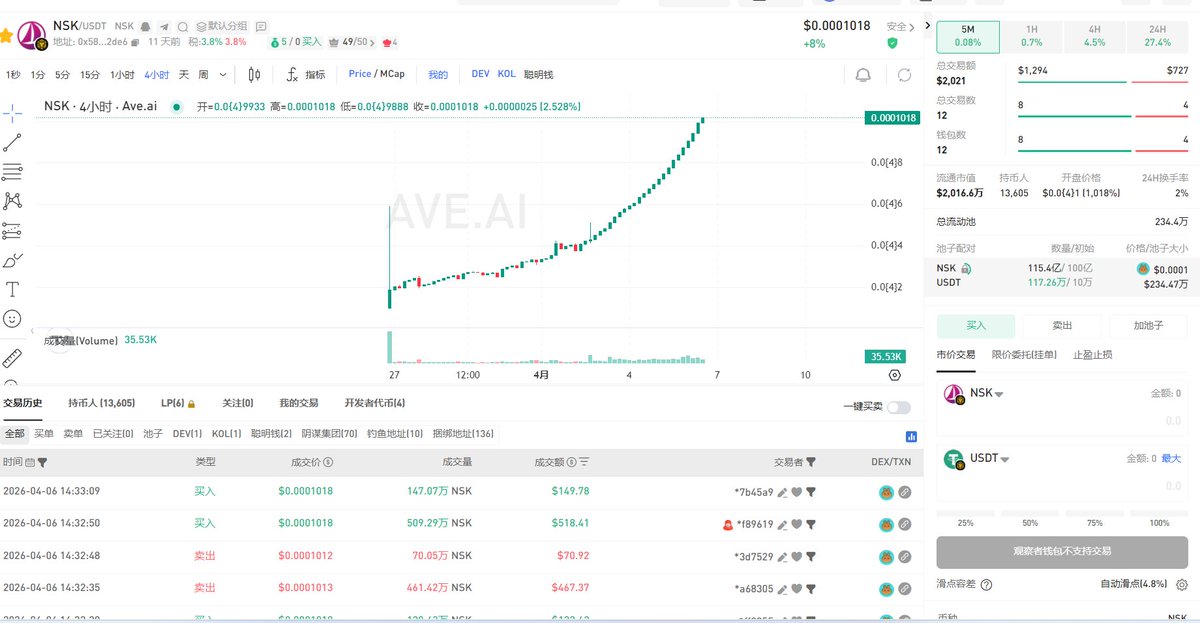Expand more timeframes chevron after 周
Screen dimensions: 1200x623
click(223, 74)
